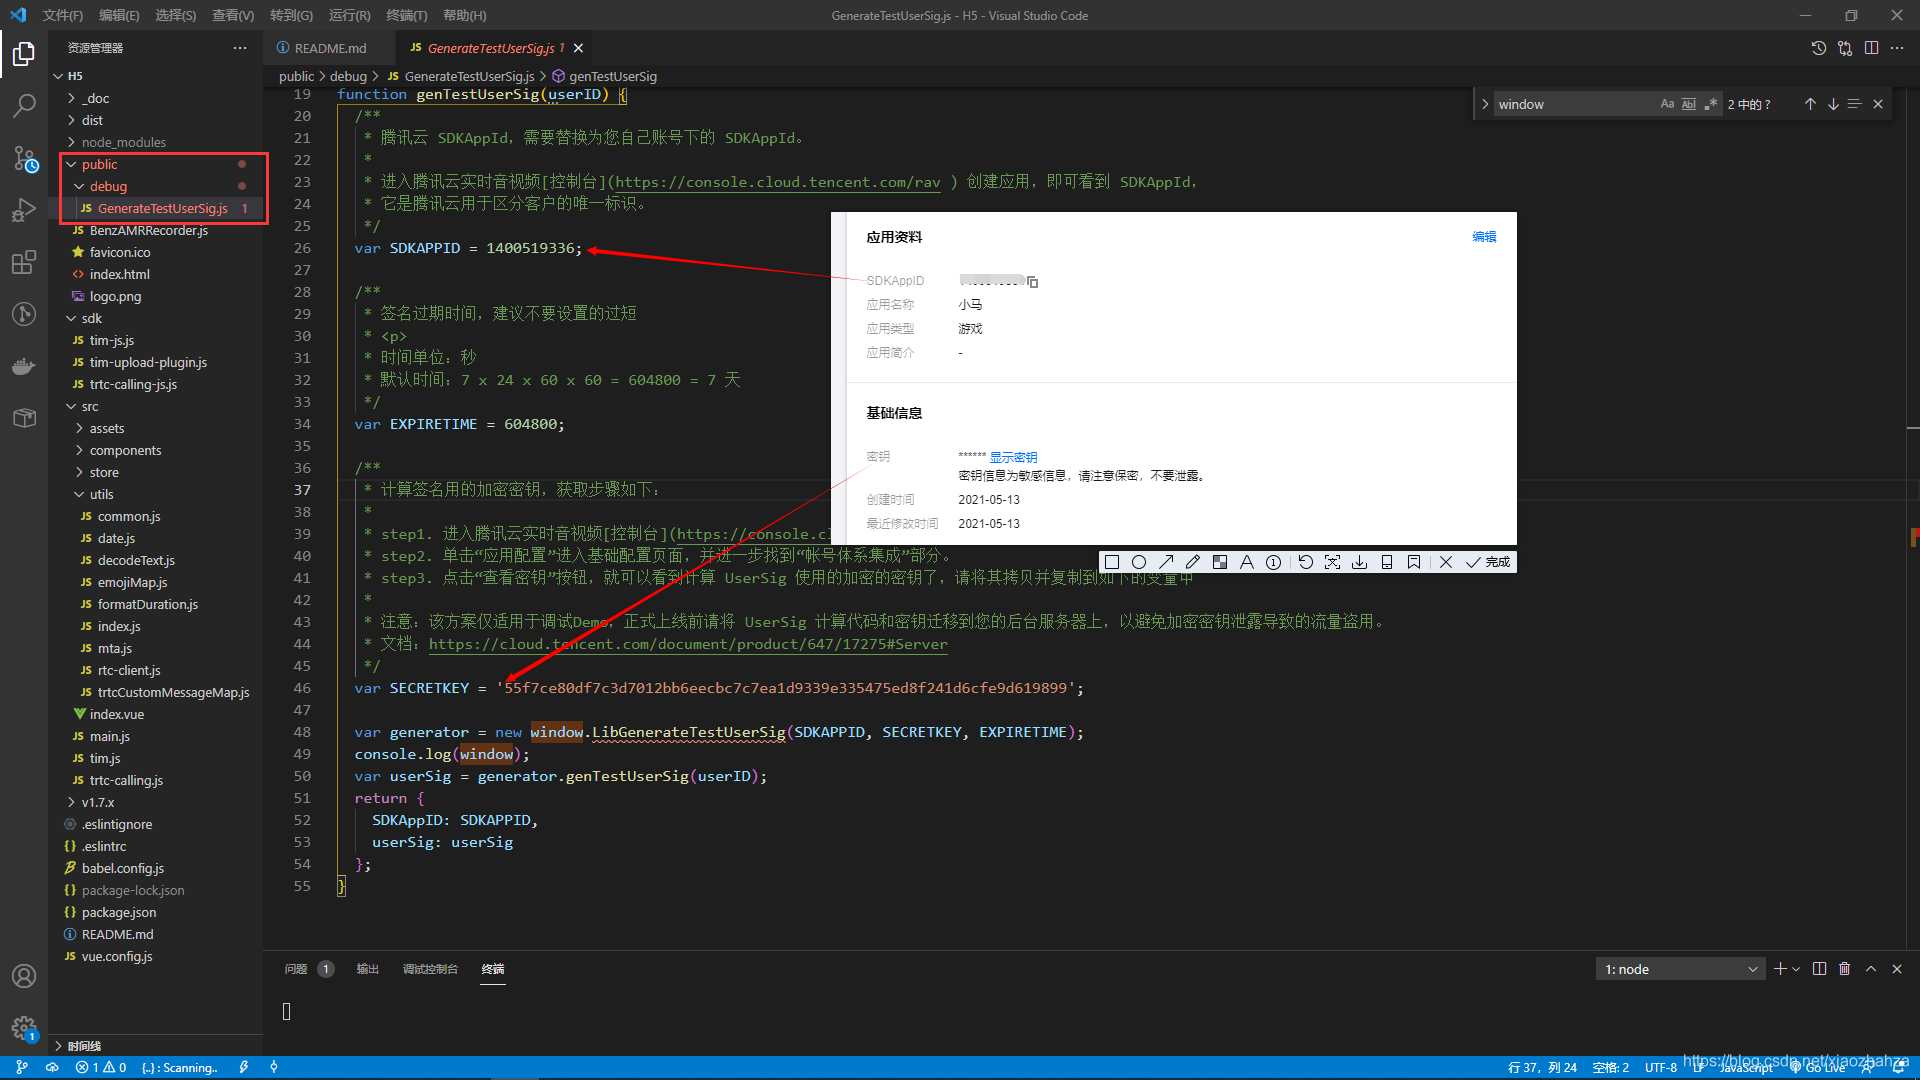Expand the 时间线 timeline section

(156, 1046)
